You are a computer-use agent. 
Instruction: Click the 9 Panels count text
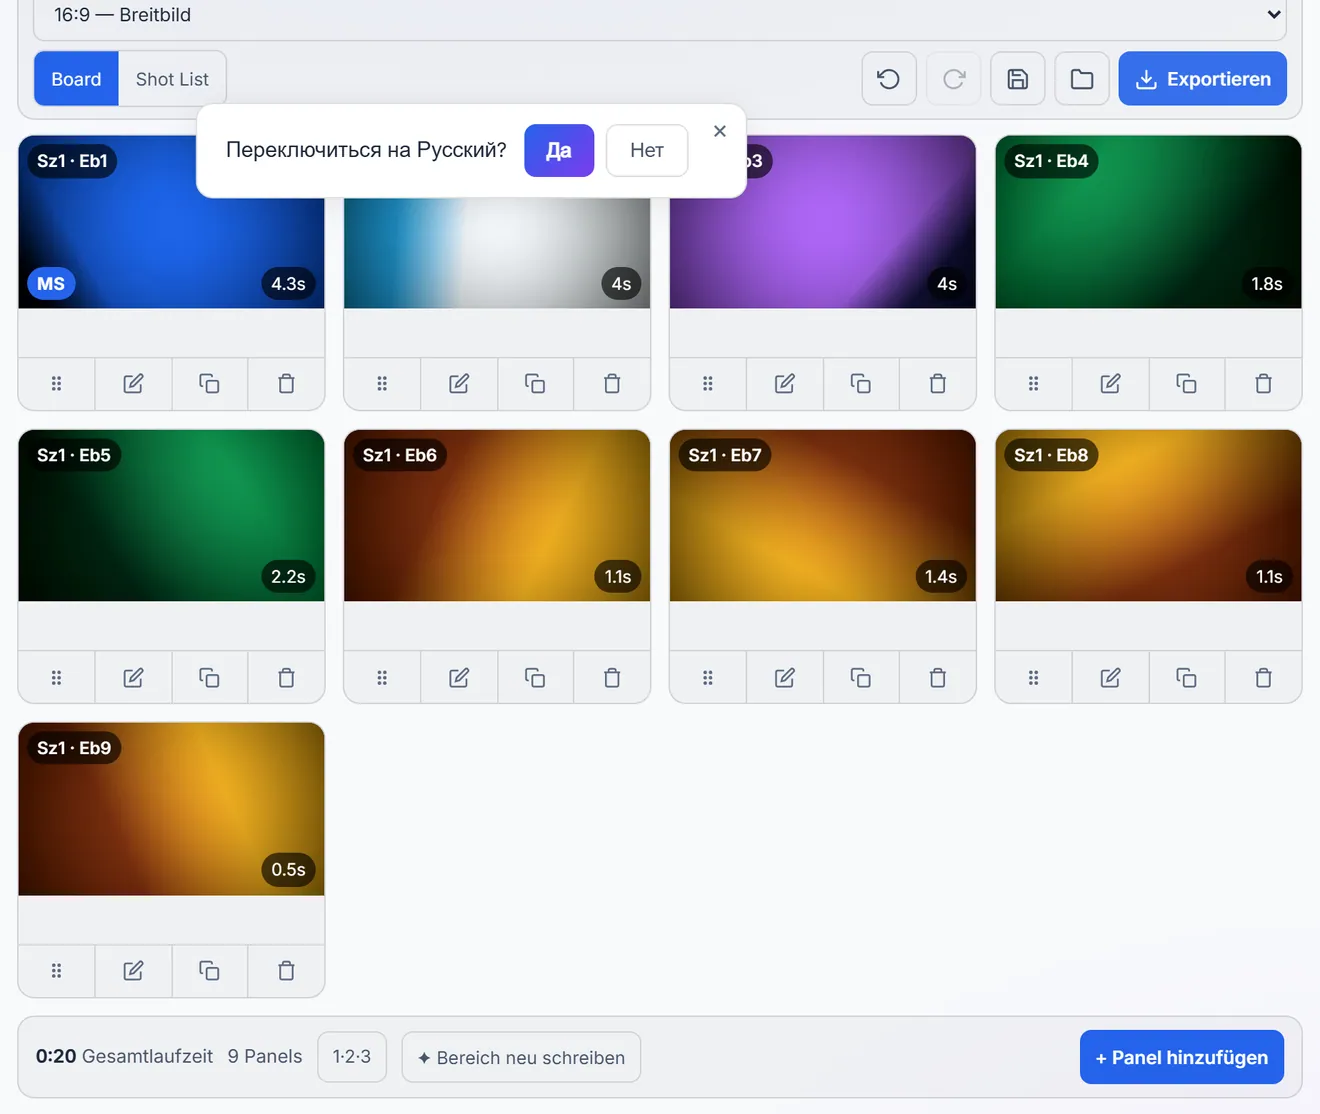(265, 1057)
